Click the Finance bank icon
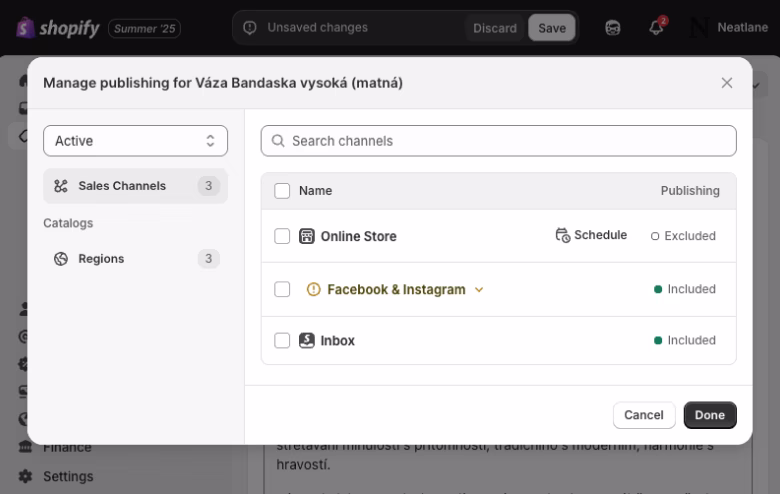Screen dimensions: 780x494 25,447
